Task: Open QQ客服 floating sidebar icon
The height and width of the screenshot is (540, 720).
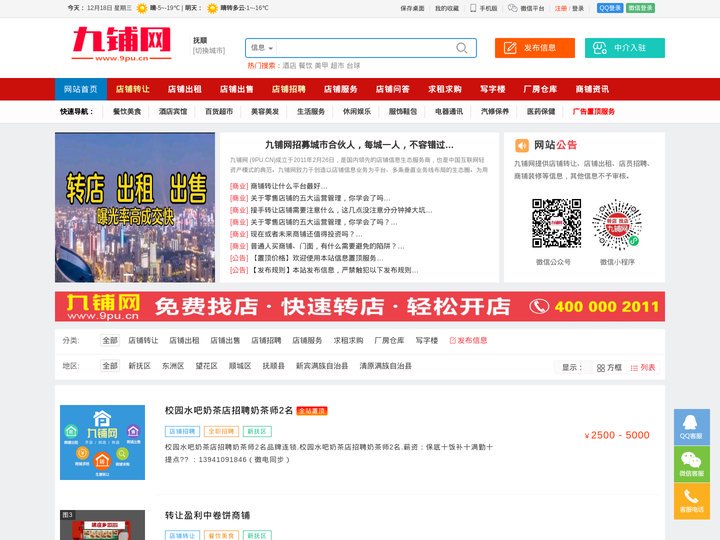Action: [692, 427]
